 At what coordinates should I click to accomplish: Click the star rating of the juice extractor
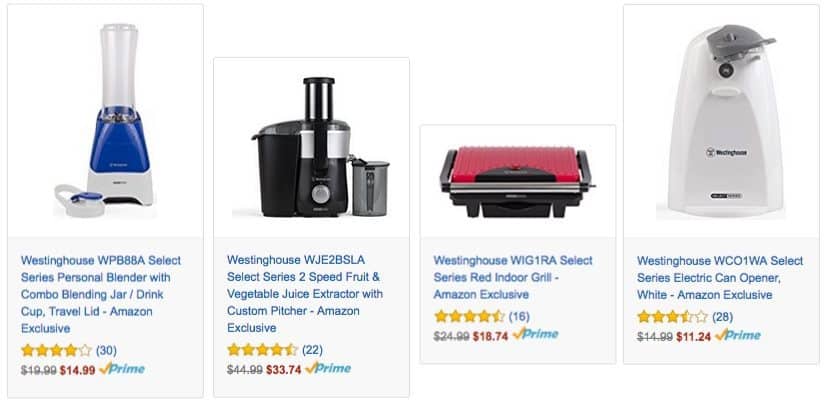click(262, 350)
